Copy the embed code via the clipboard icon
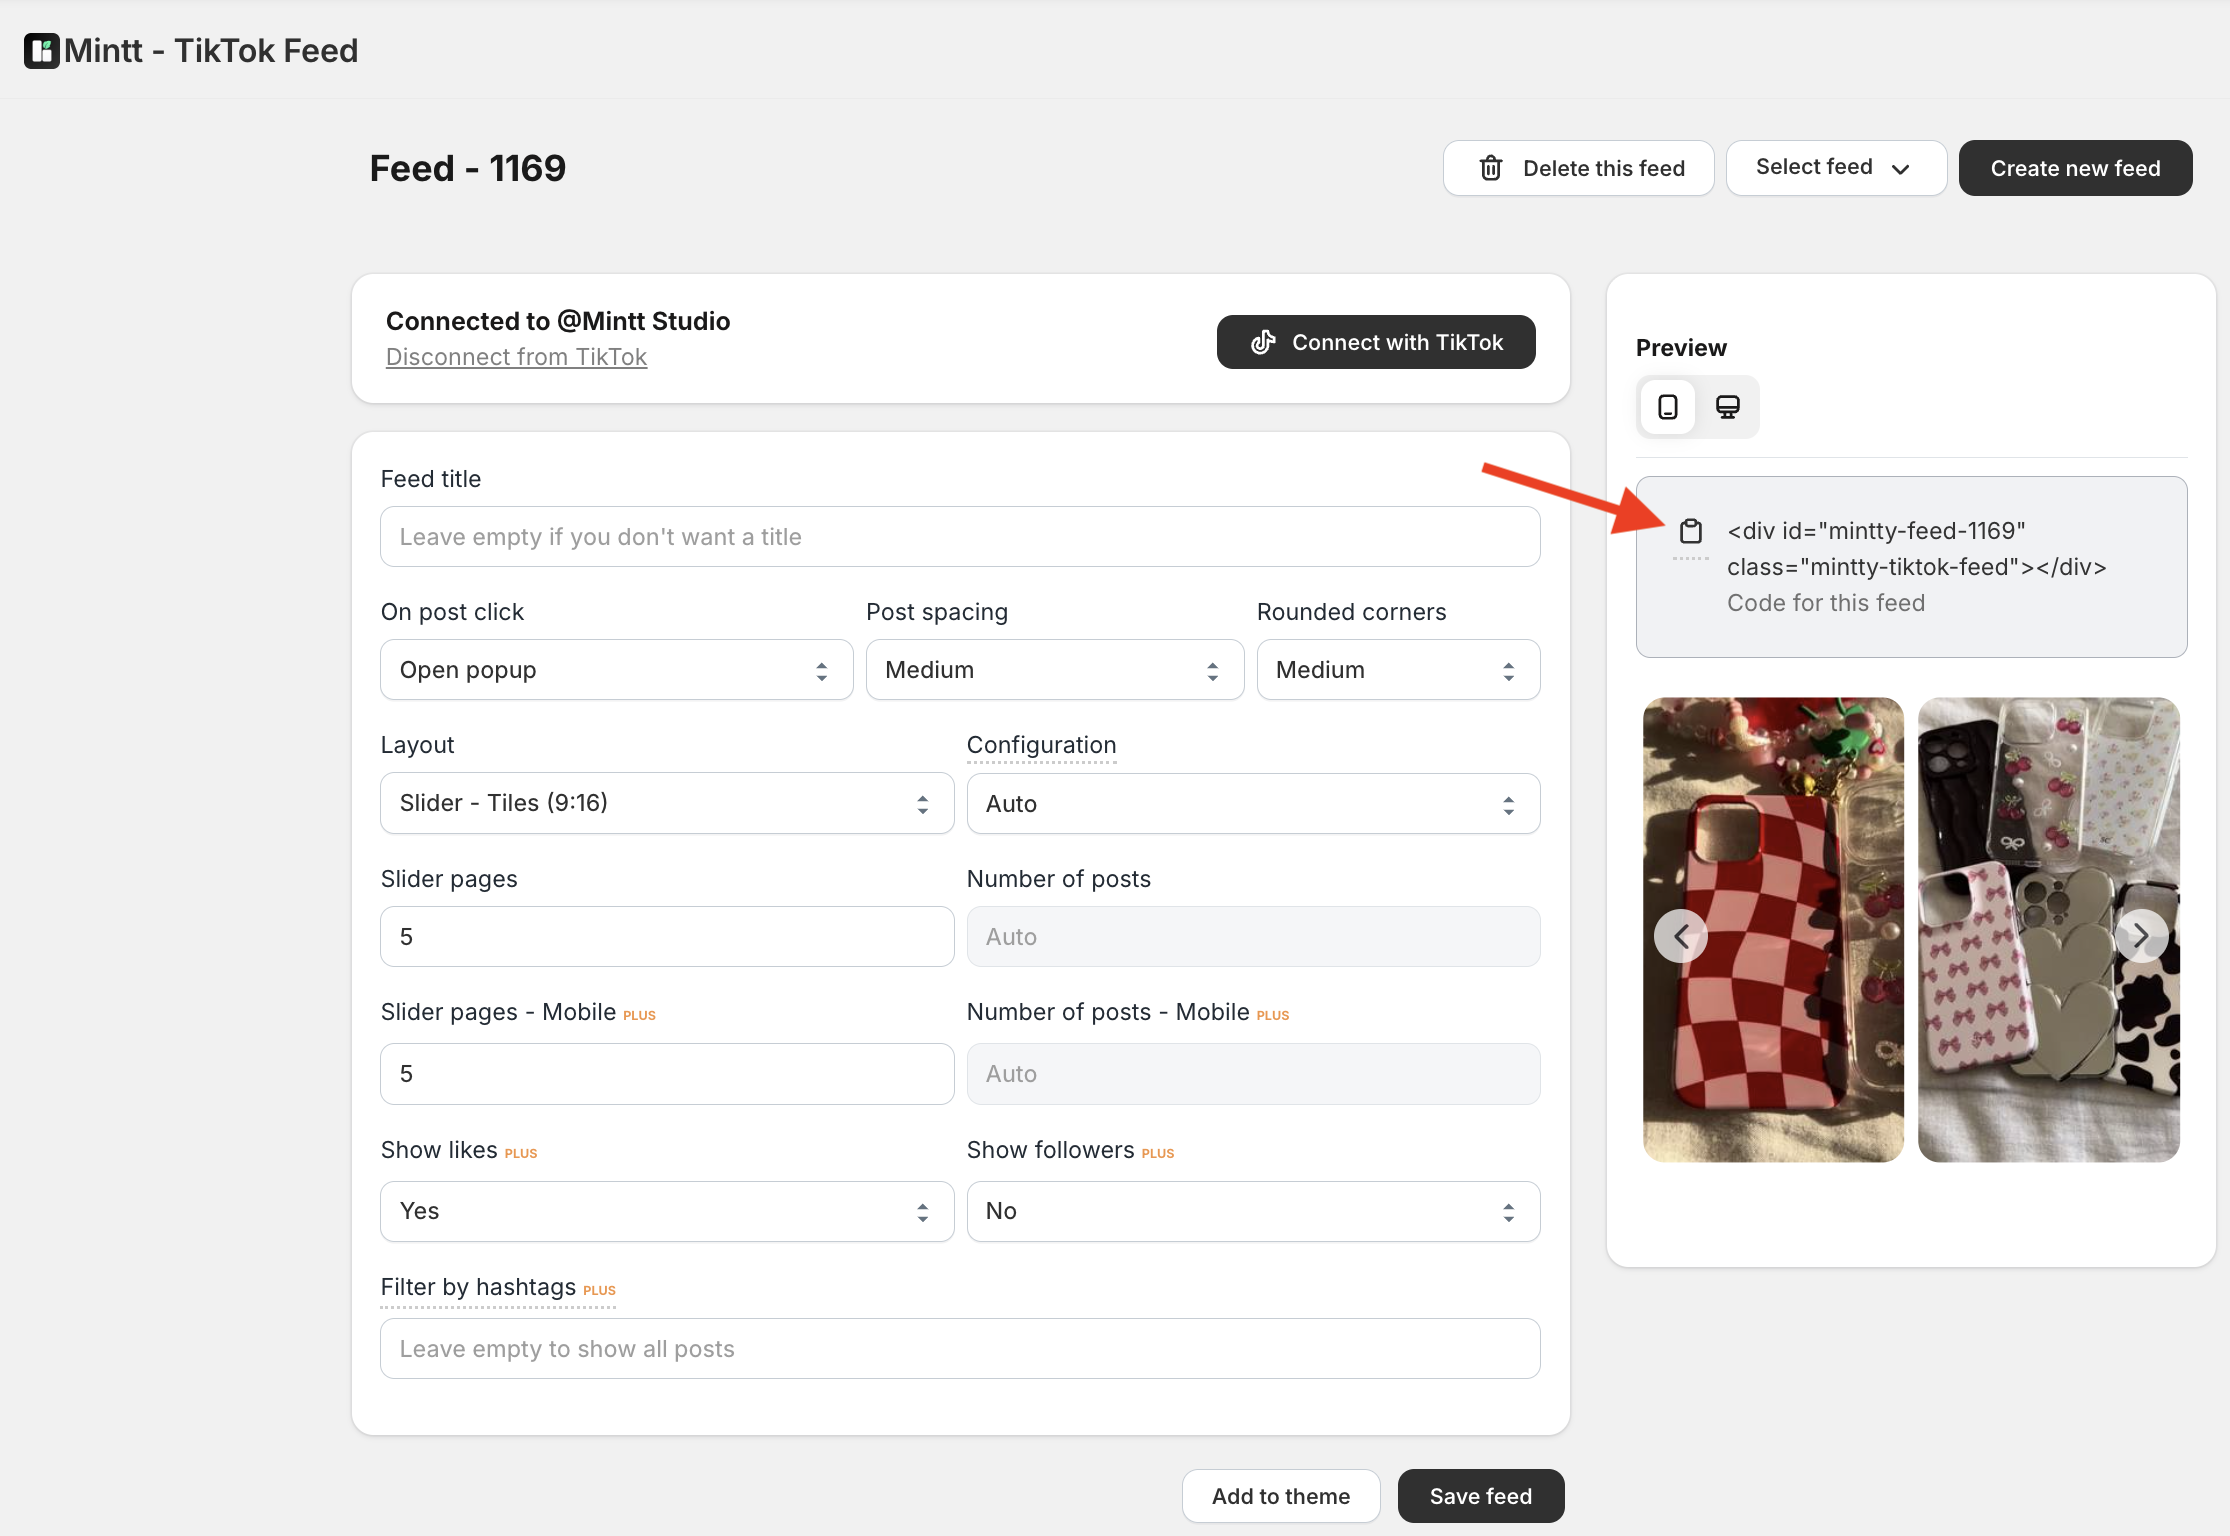Screen dimensions: 2230x1536 click(x=1691, y=531)
